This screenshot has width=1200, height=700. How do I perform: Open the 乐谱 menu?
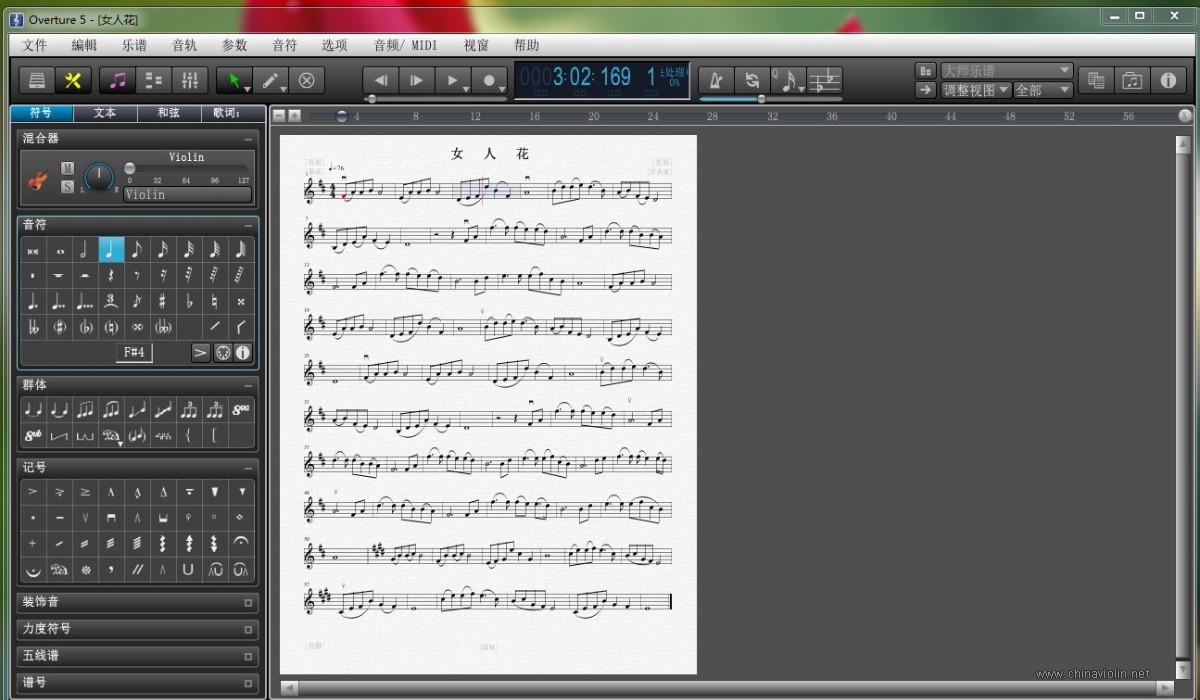point(135,45)
